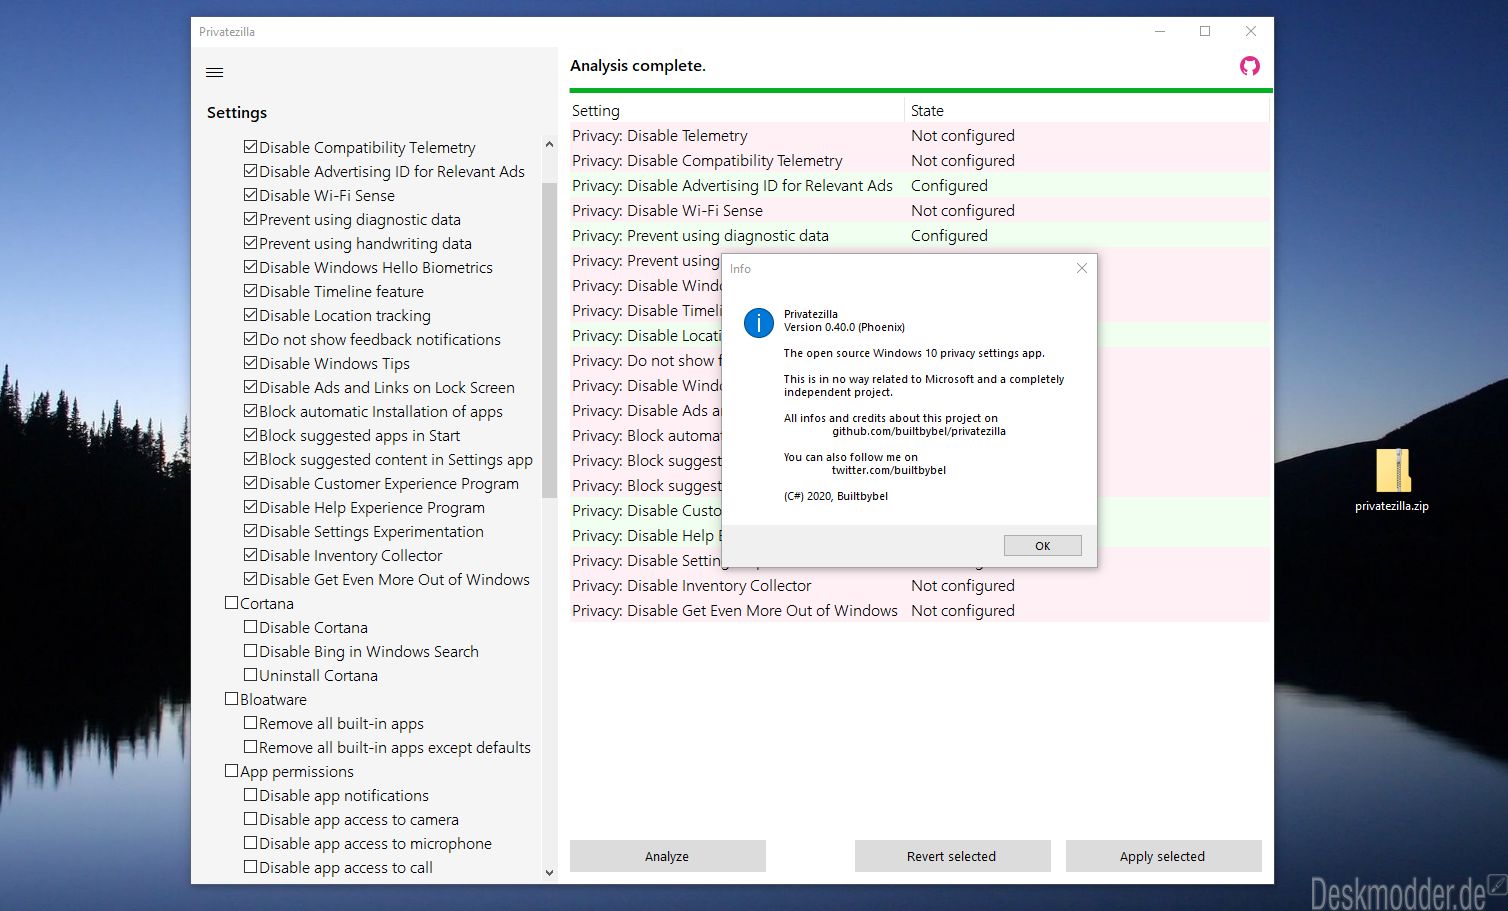
Task: Uncheck Disable Settings Experimentation
Action: click(251, 531)
